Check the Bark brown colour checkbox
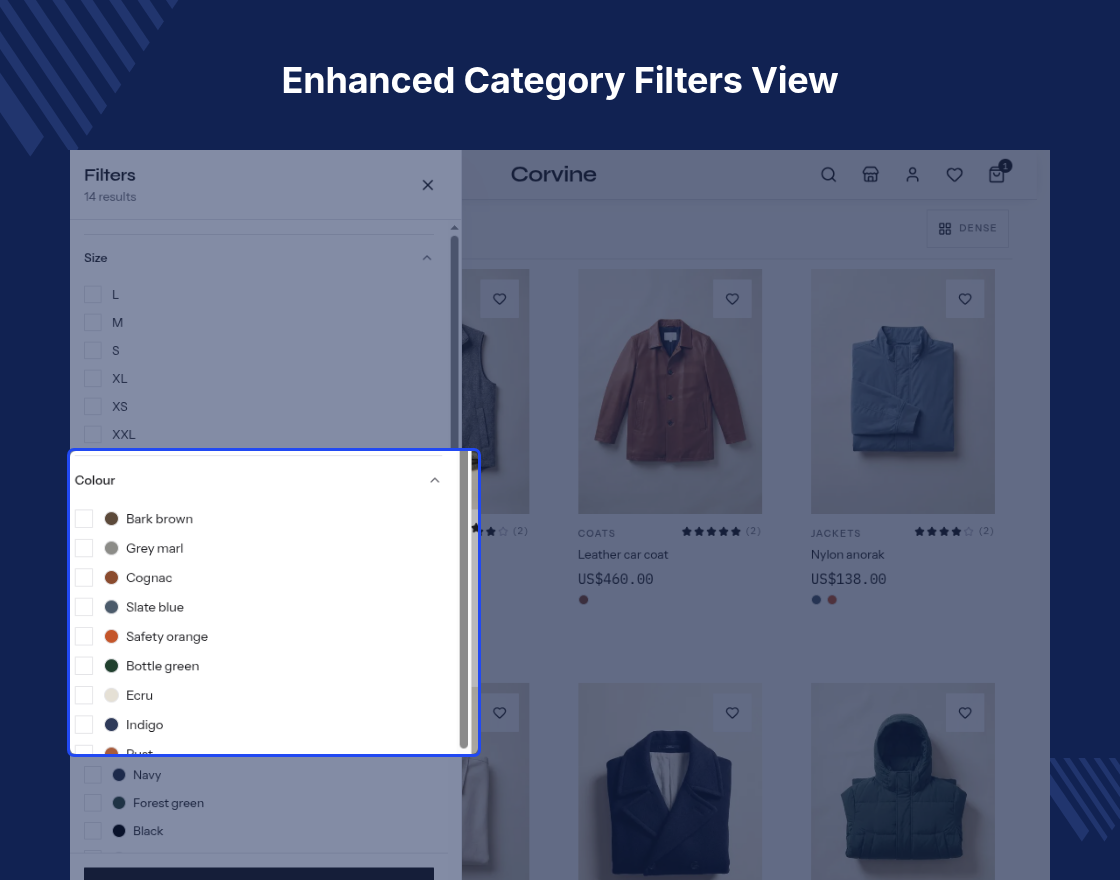Screen dimensions: 1120x880 pyautogui.click(x=84, y=519)
